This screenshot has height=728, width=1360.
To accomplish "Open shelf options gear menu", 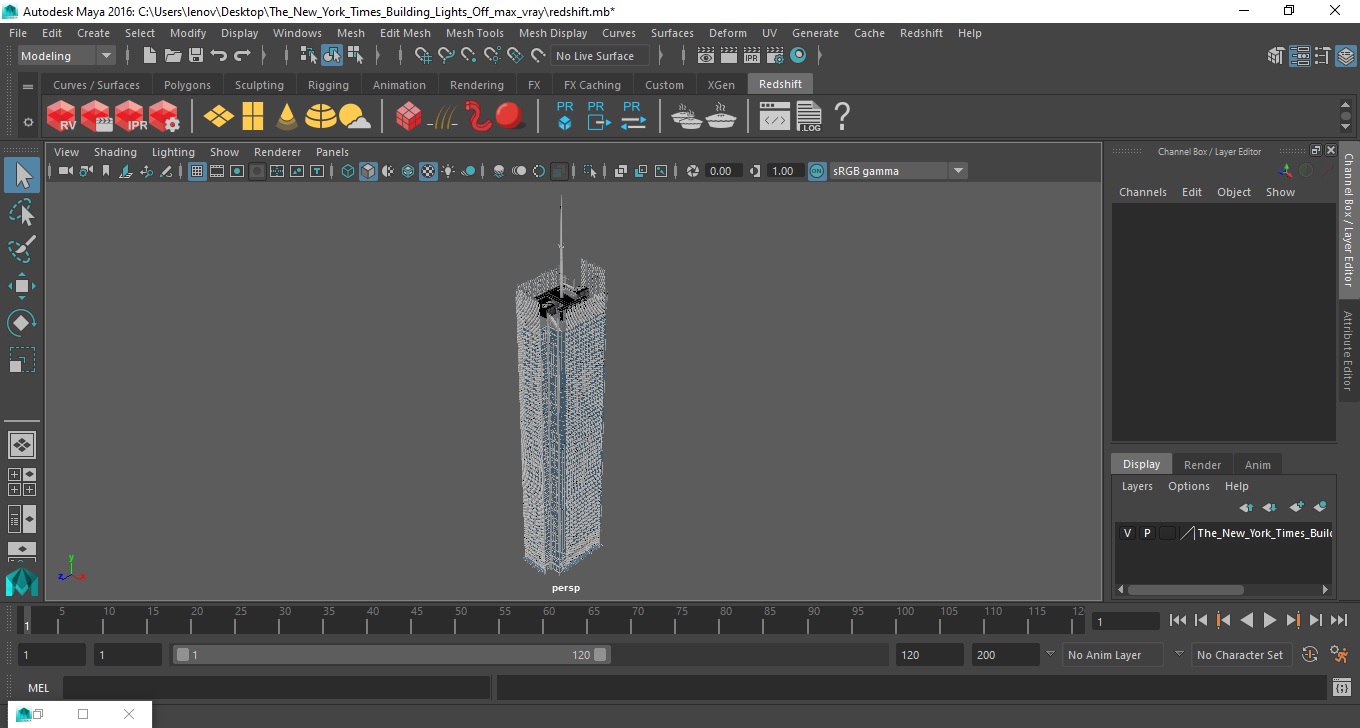I will coord(28,122).
